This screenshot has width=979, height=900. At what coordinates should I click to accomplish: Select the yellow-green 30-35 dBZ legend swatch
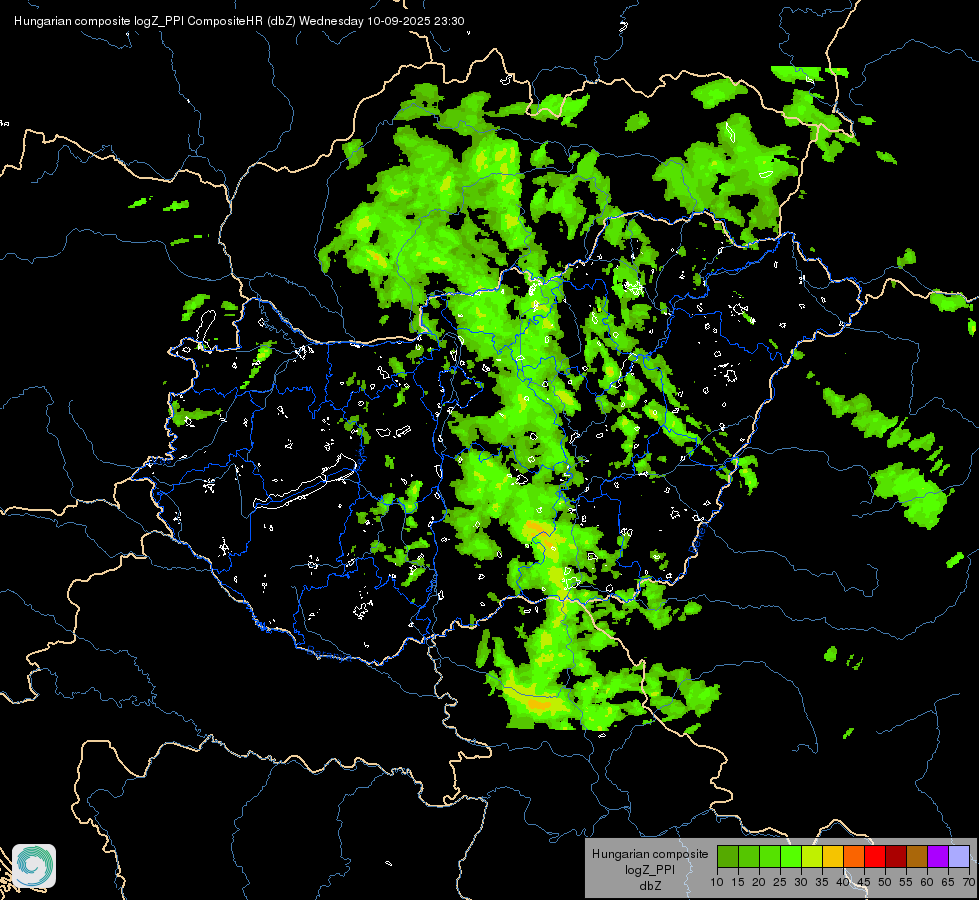(812, 856)
